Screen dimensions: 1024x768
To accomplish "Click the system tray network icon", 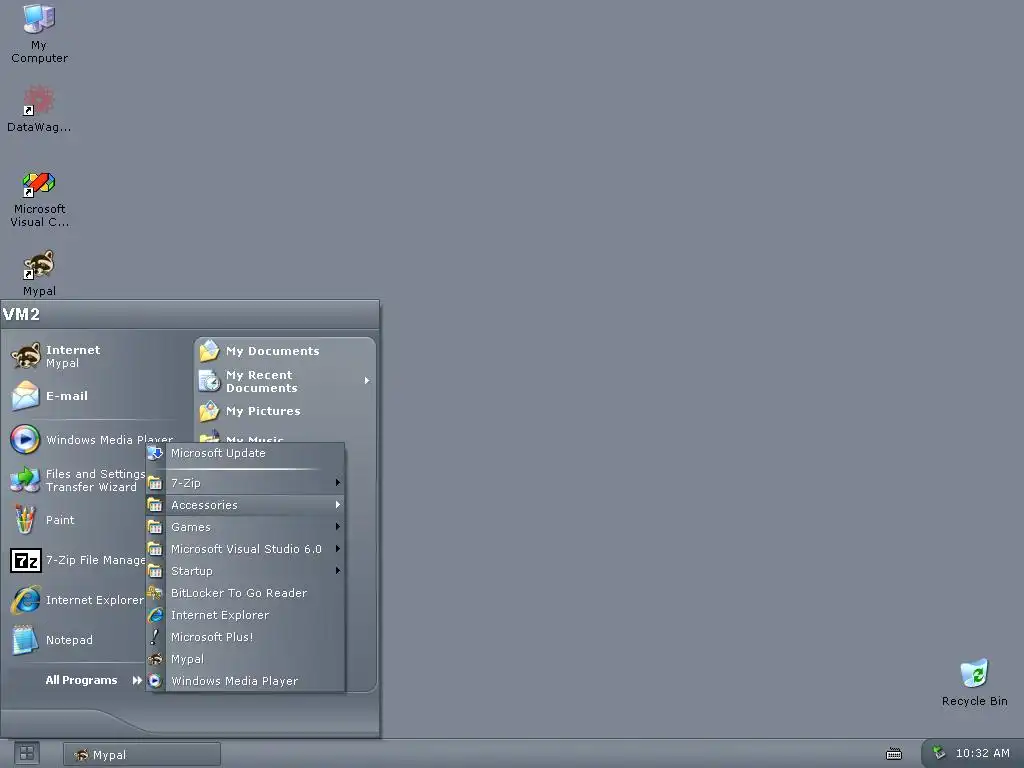I will (x=938, y=753).
